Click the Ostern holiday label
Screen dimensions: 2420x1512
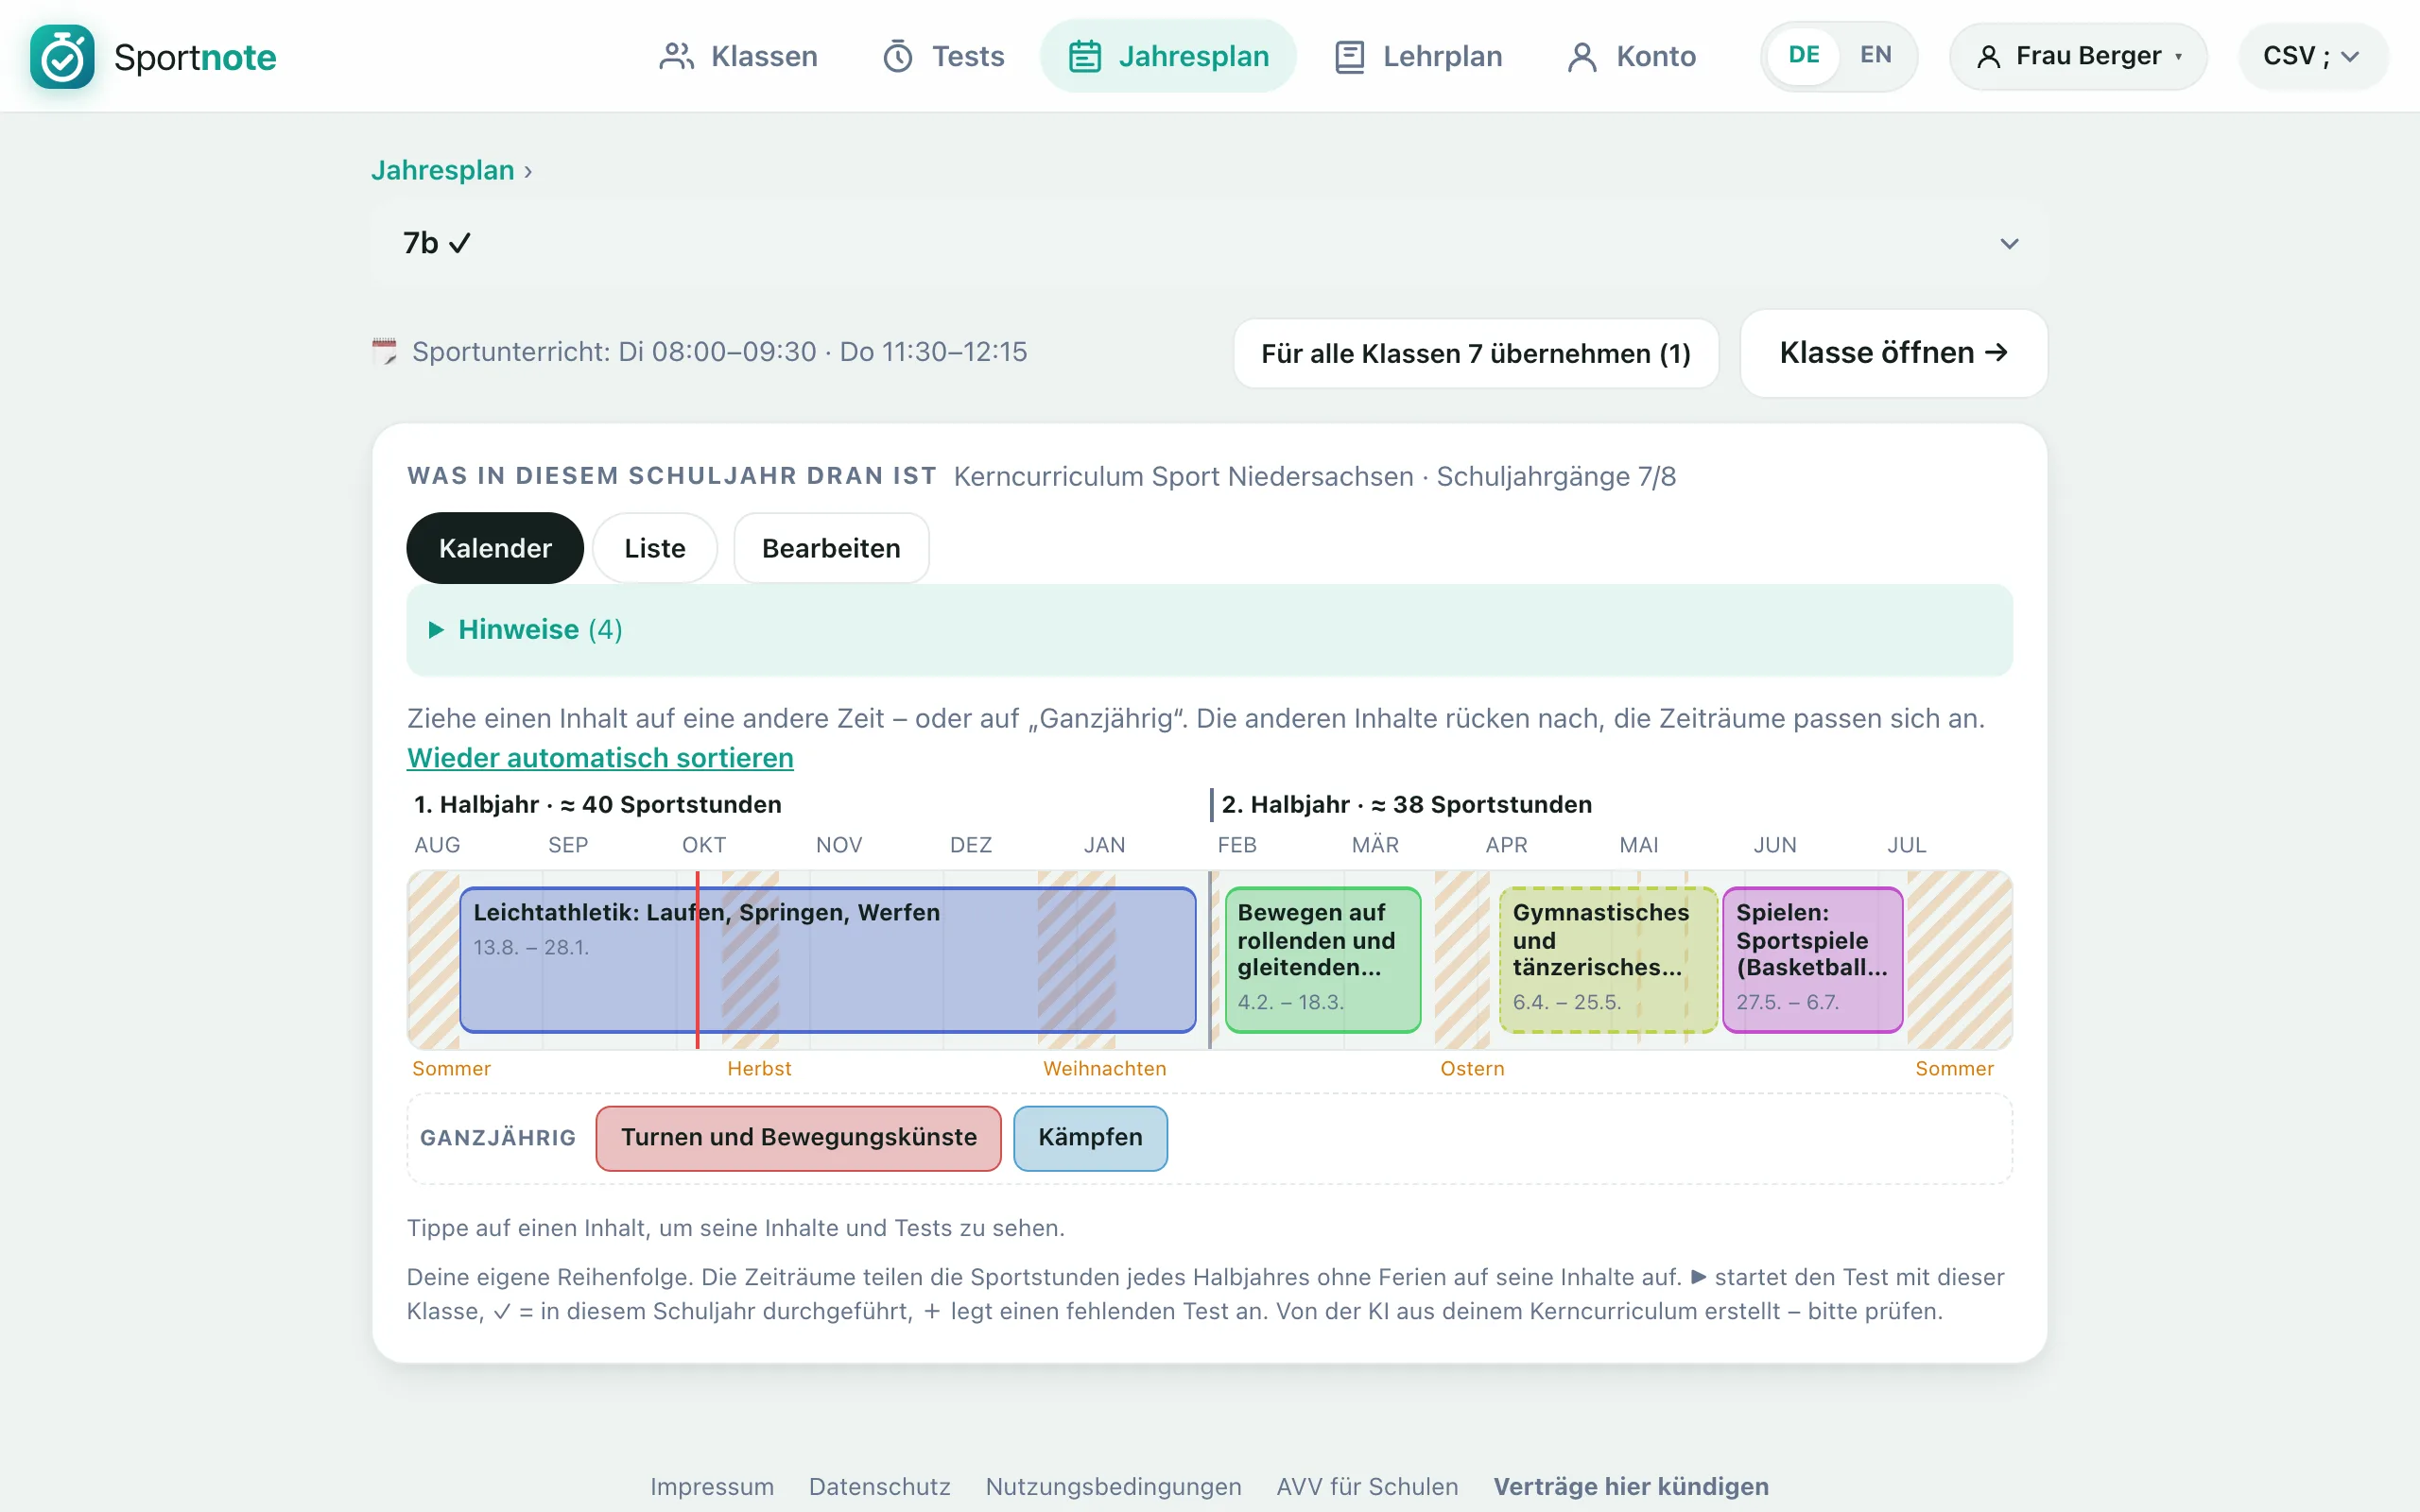coord(1472,1069)
